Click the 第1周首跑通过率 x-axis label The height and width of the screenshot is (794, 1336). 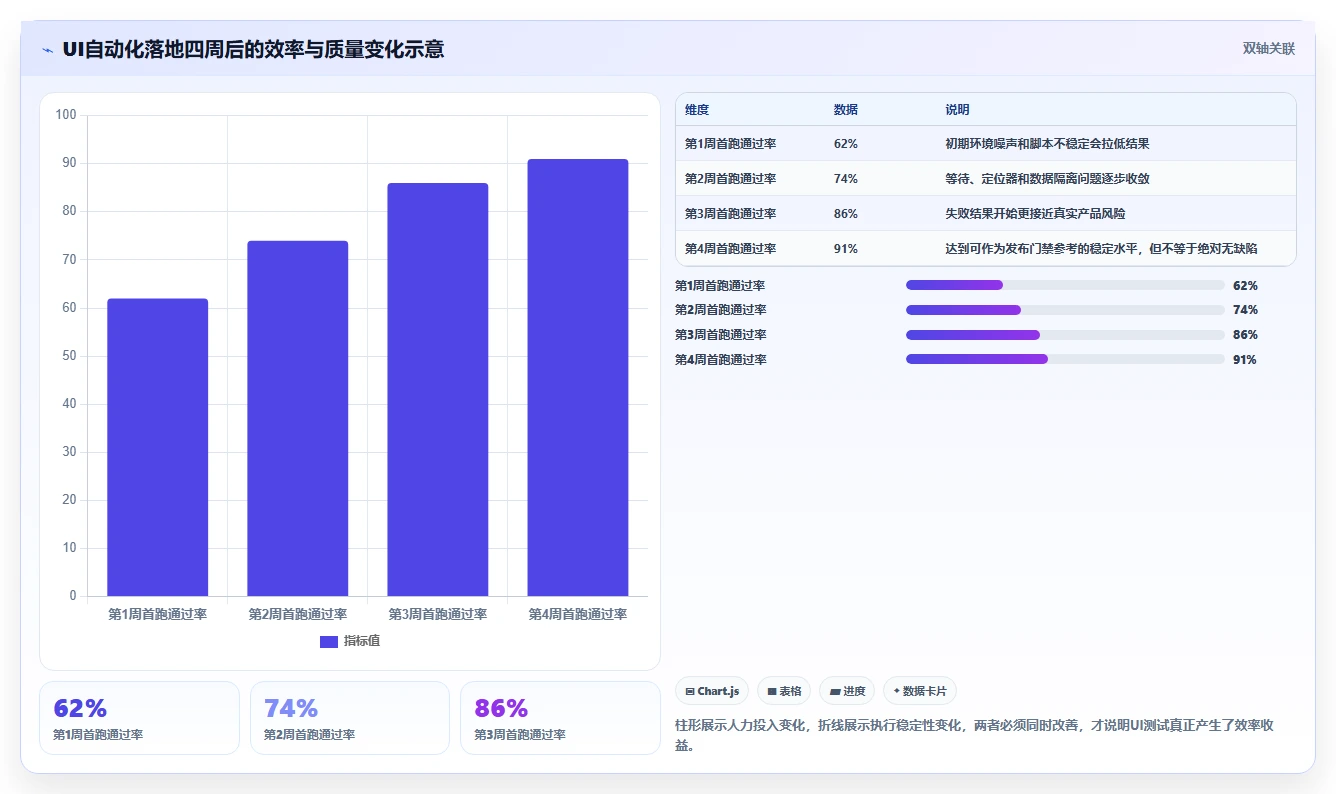(158, 614)
